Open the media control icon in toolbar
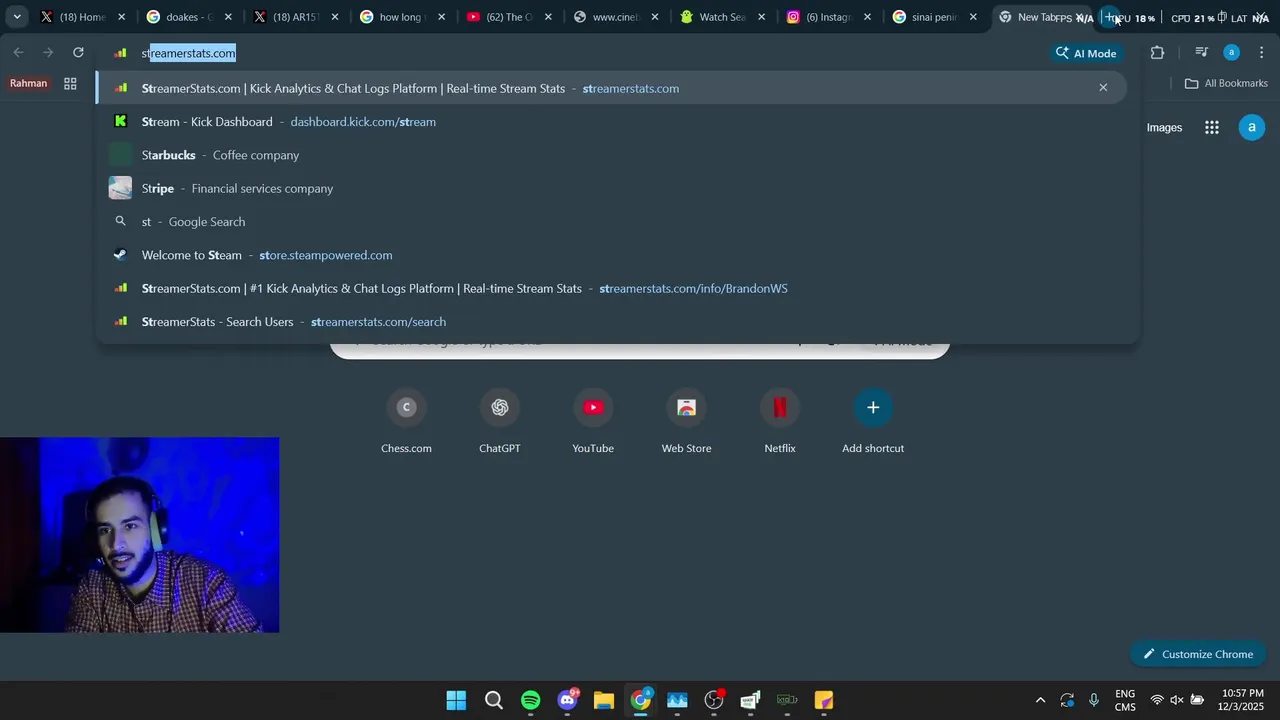The width and height of the screenshot is (1280, 720). [x=1201, y=53]
